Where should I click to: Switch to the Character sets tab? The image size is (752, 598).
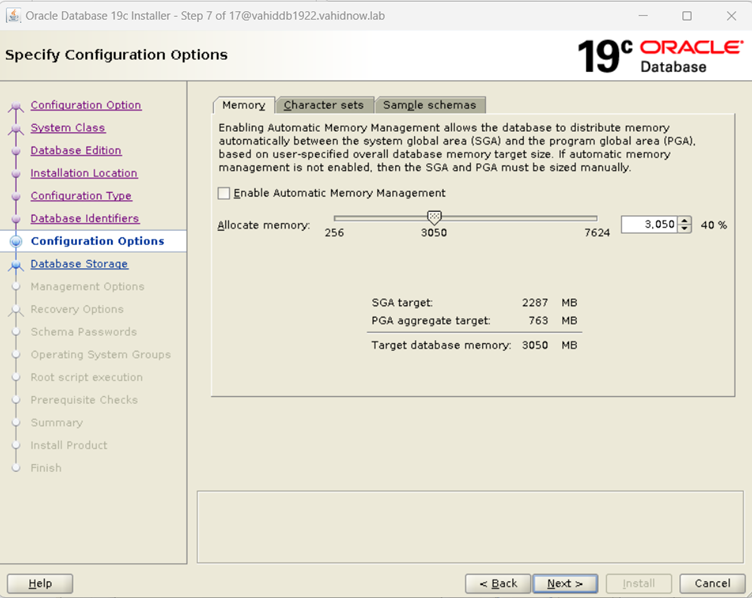click(324, 105)
